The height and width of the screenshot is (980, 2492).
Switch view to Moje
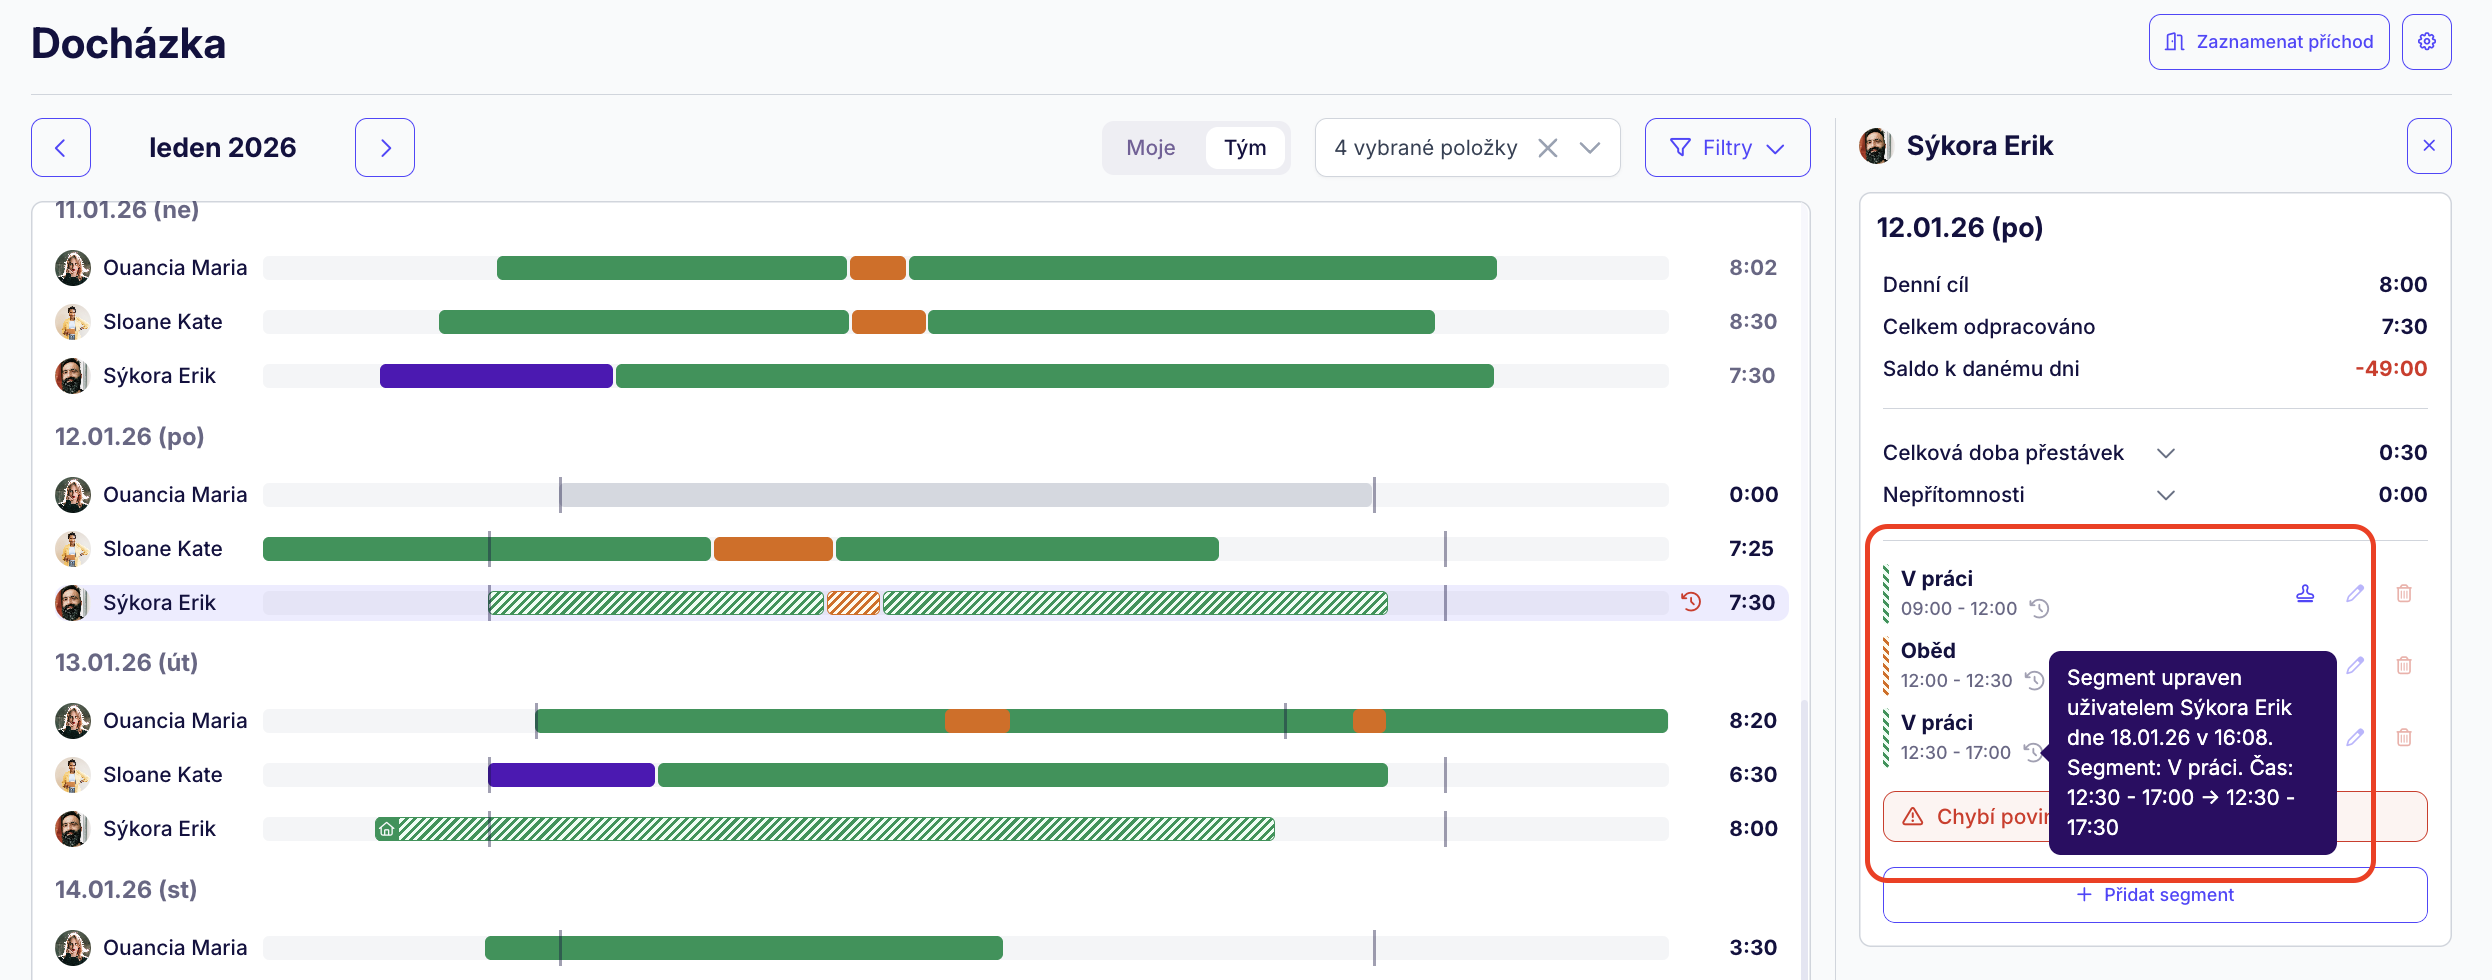[x=1150, y=148]
